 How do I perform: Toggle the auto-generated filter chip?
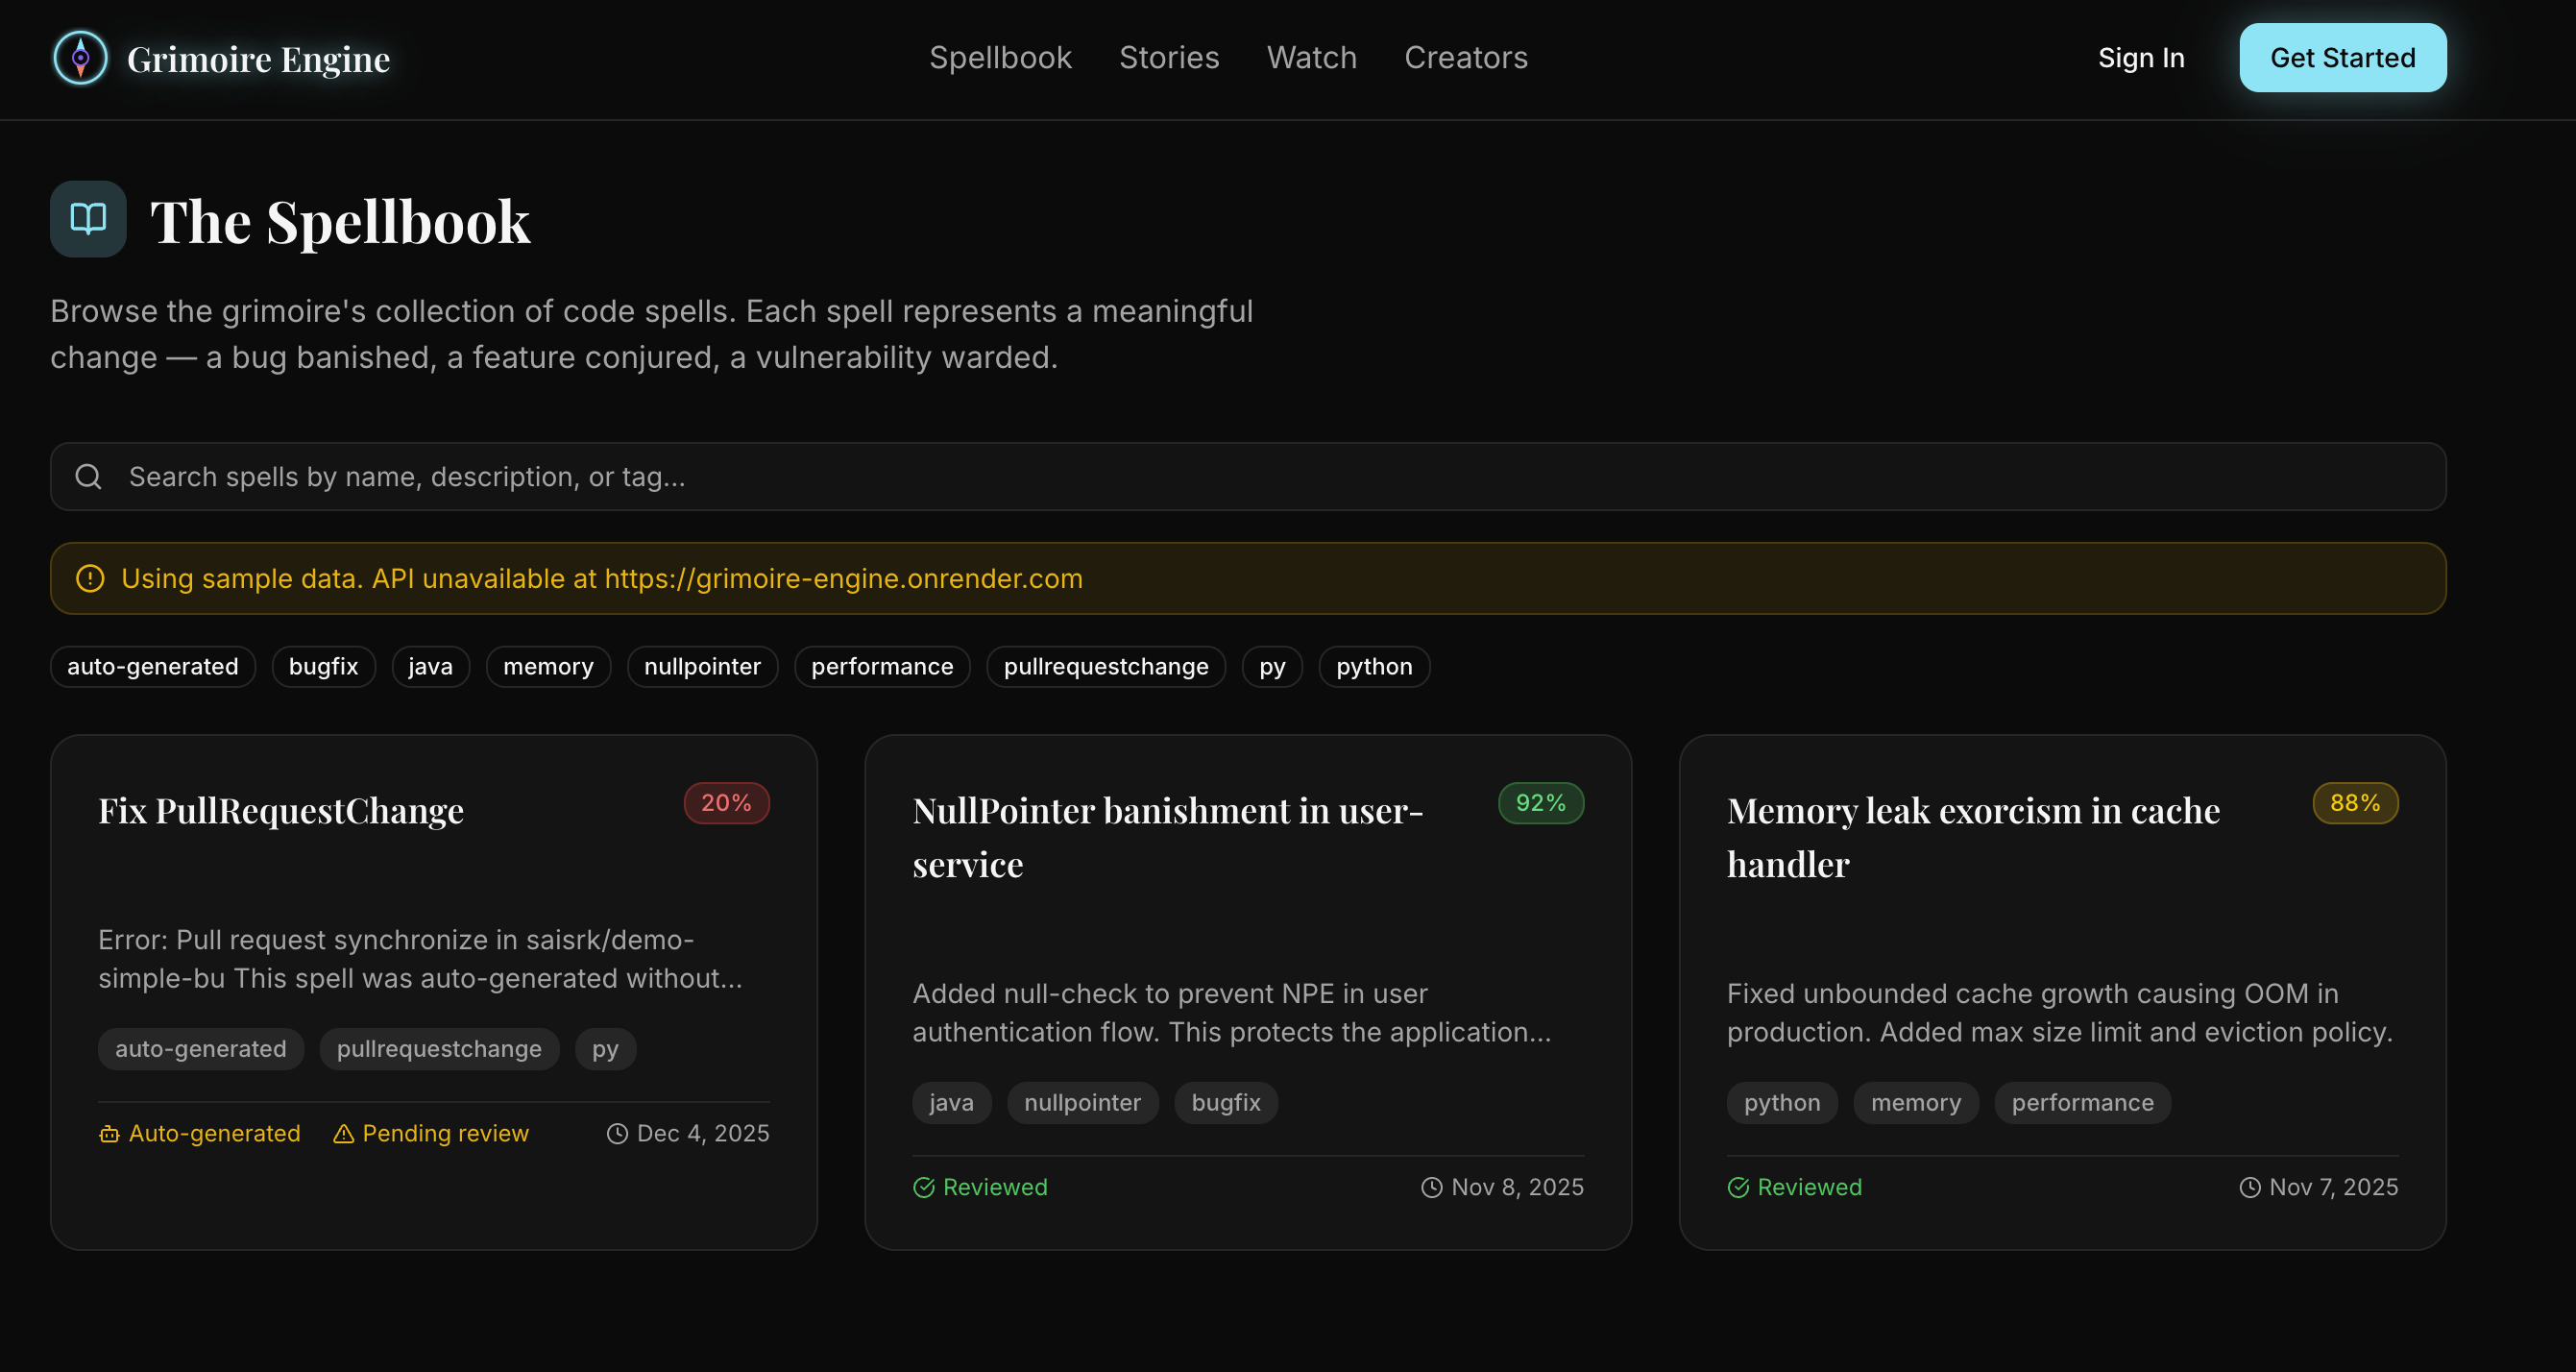coord(153,667)
